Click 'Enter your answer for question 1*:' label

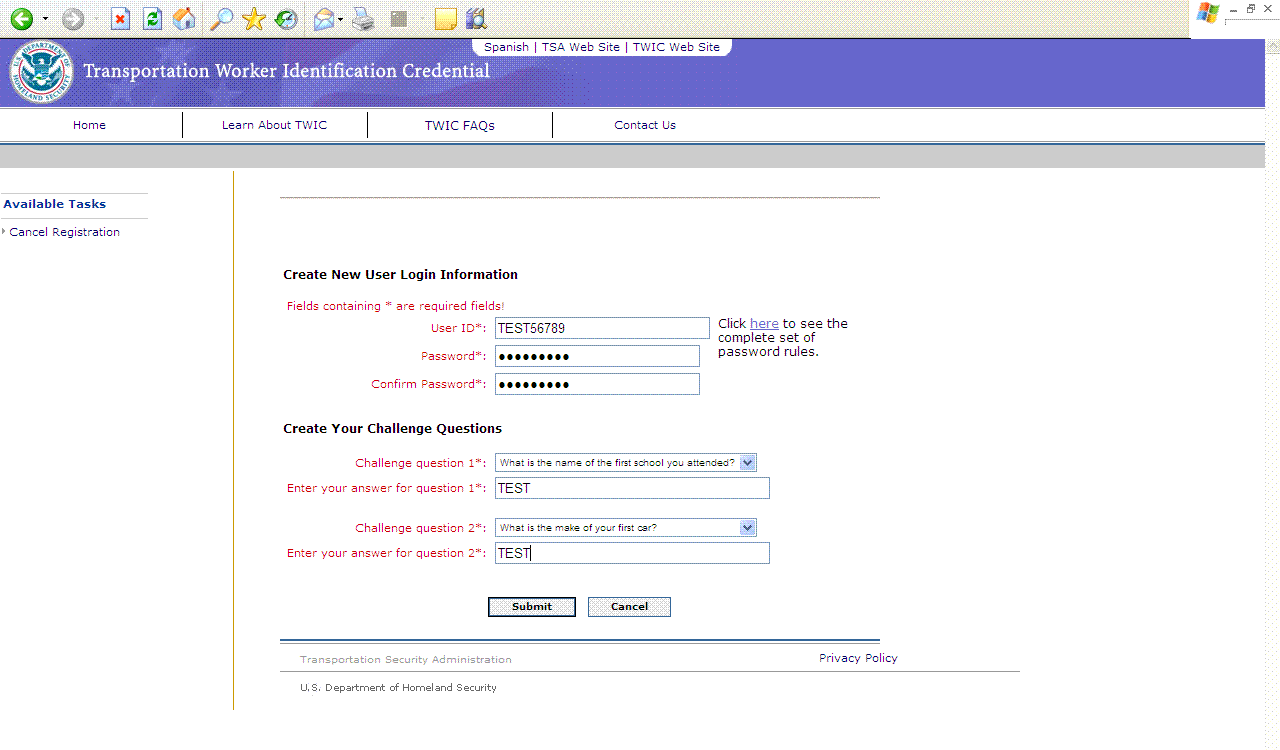click(x=387, y=489)
